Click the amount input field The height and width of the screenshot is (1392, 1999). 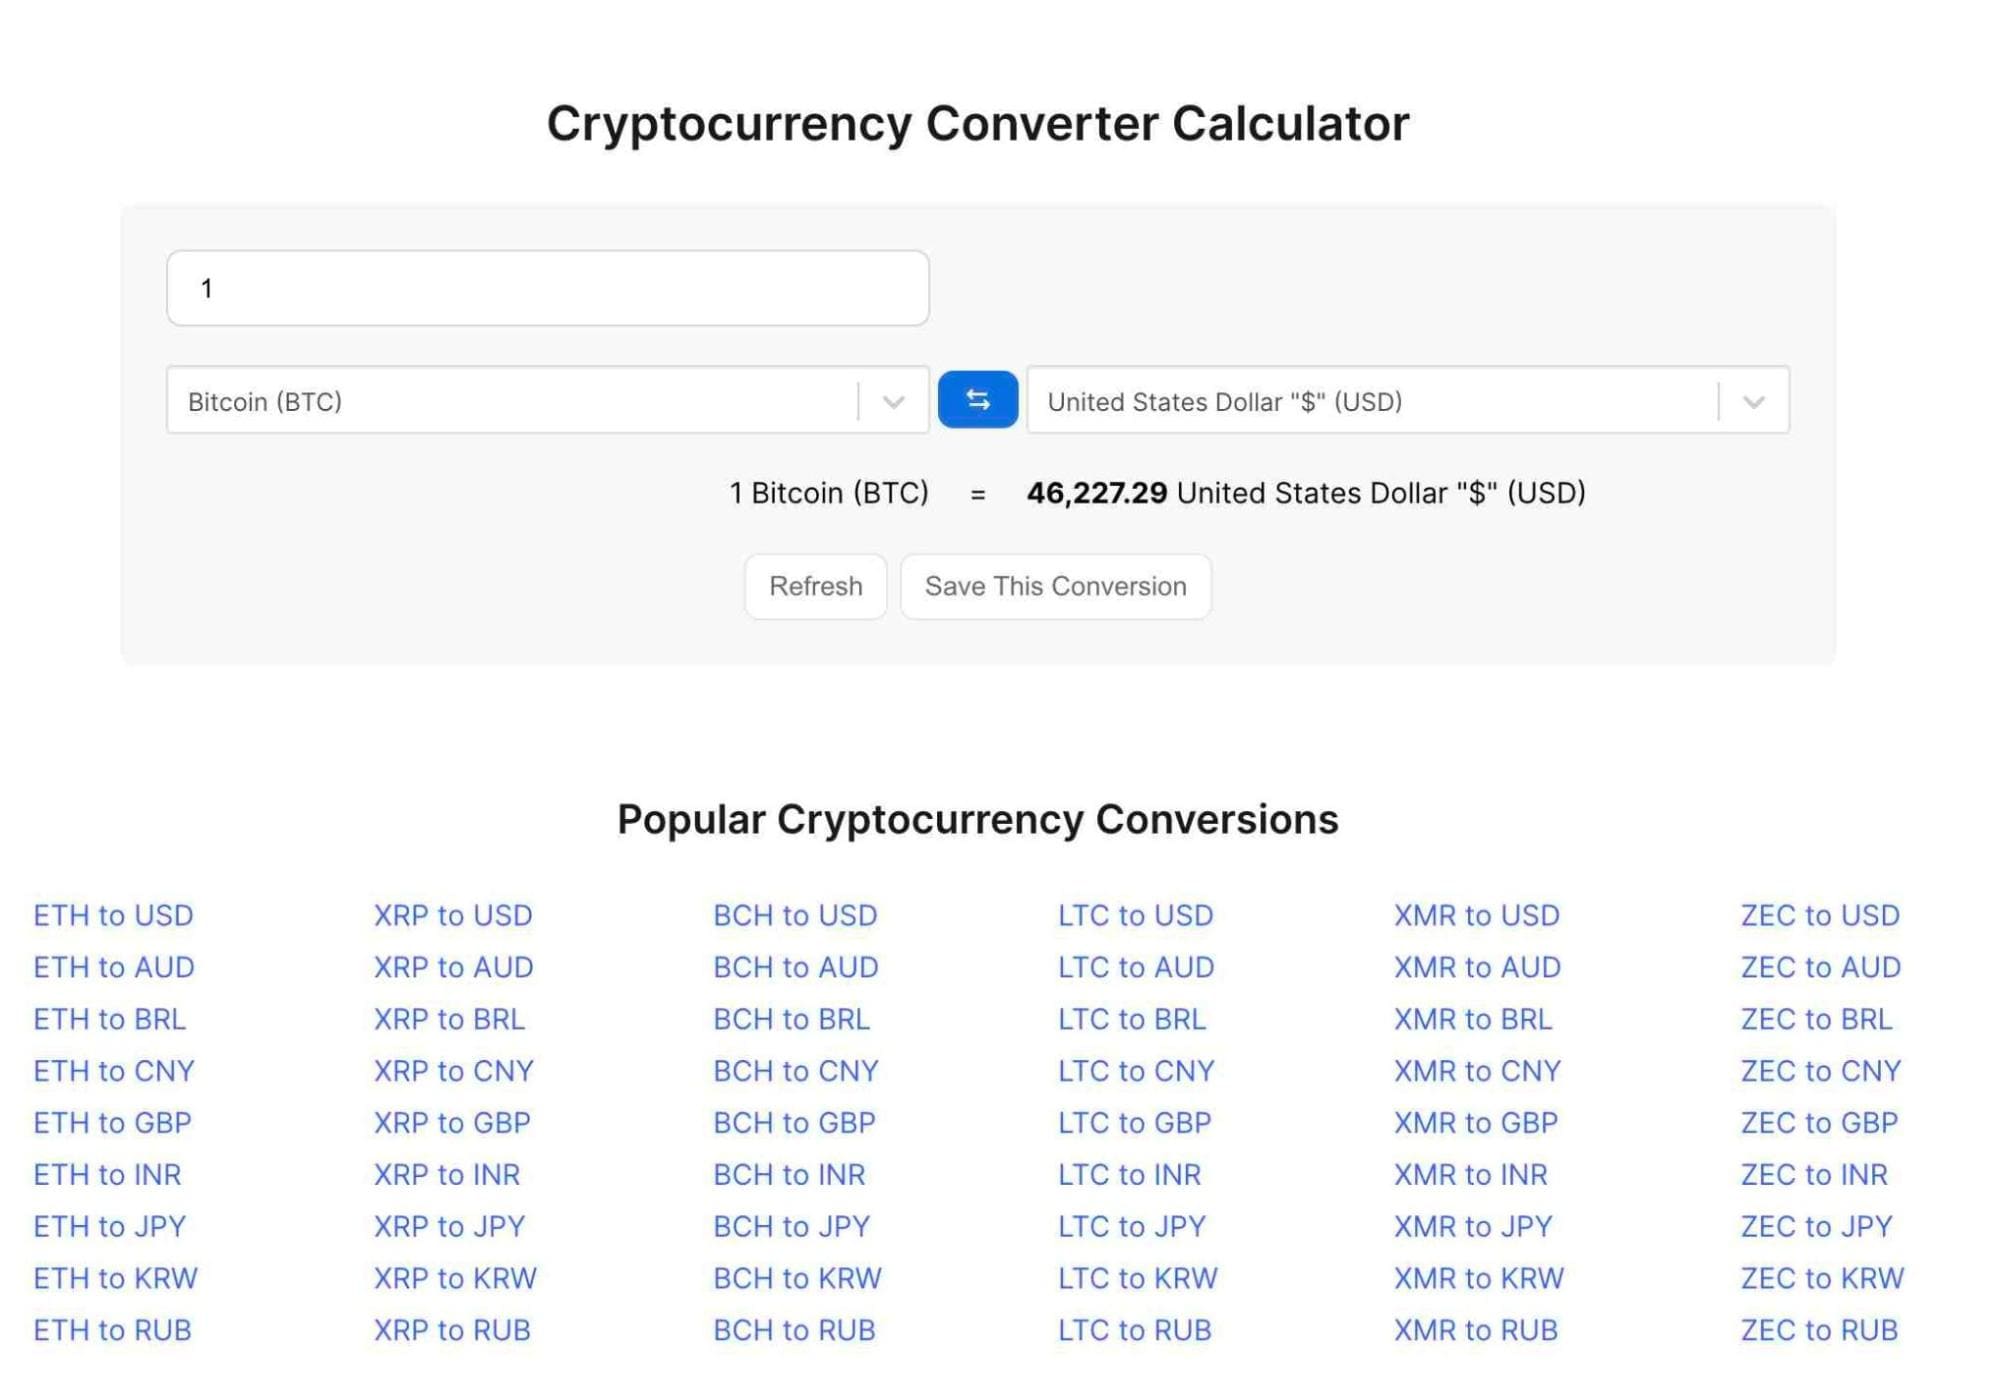click(548, 287)
